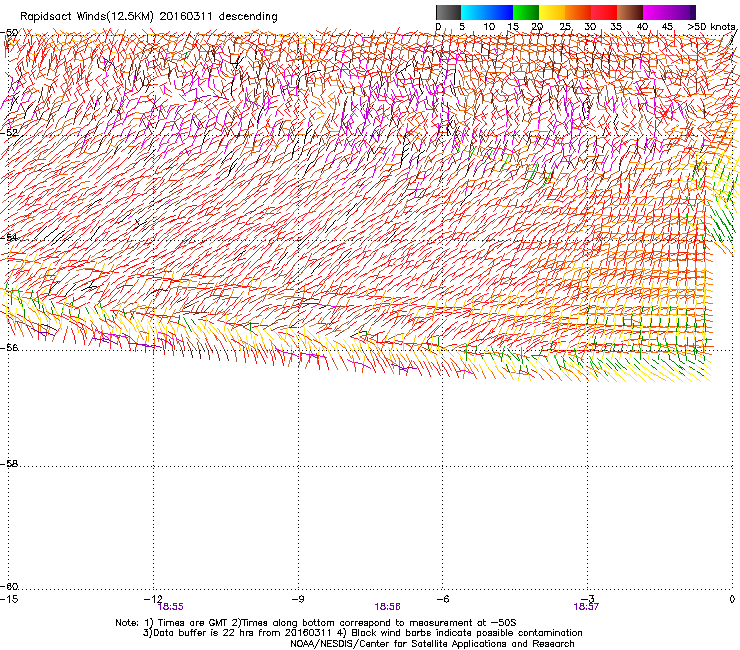The width and height of the screenshot is (740, 650).
Task: Click the -6 longitude axis label
Action: click(442, 599)
